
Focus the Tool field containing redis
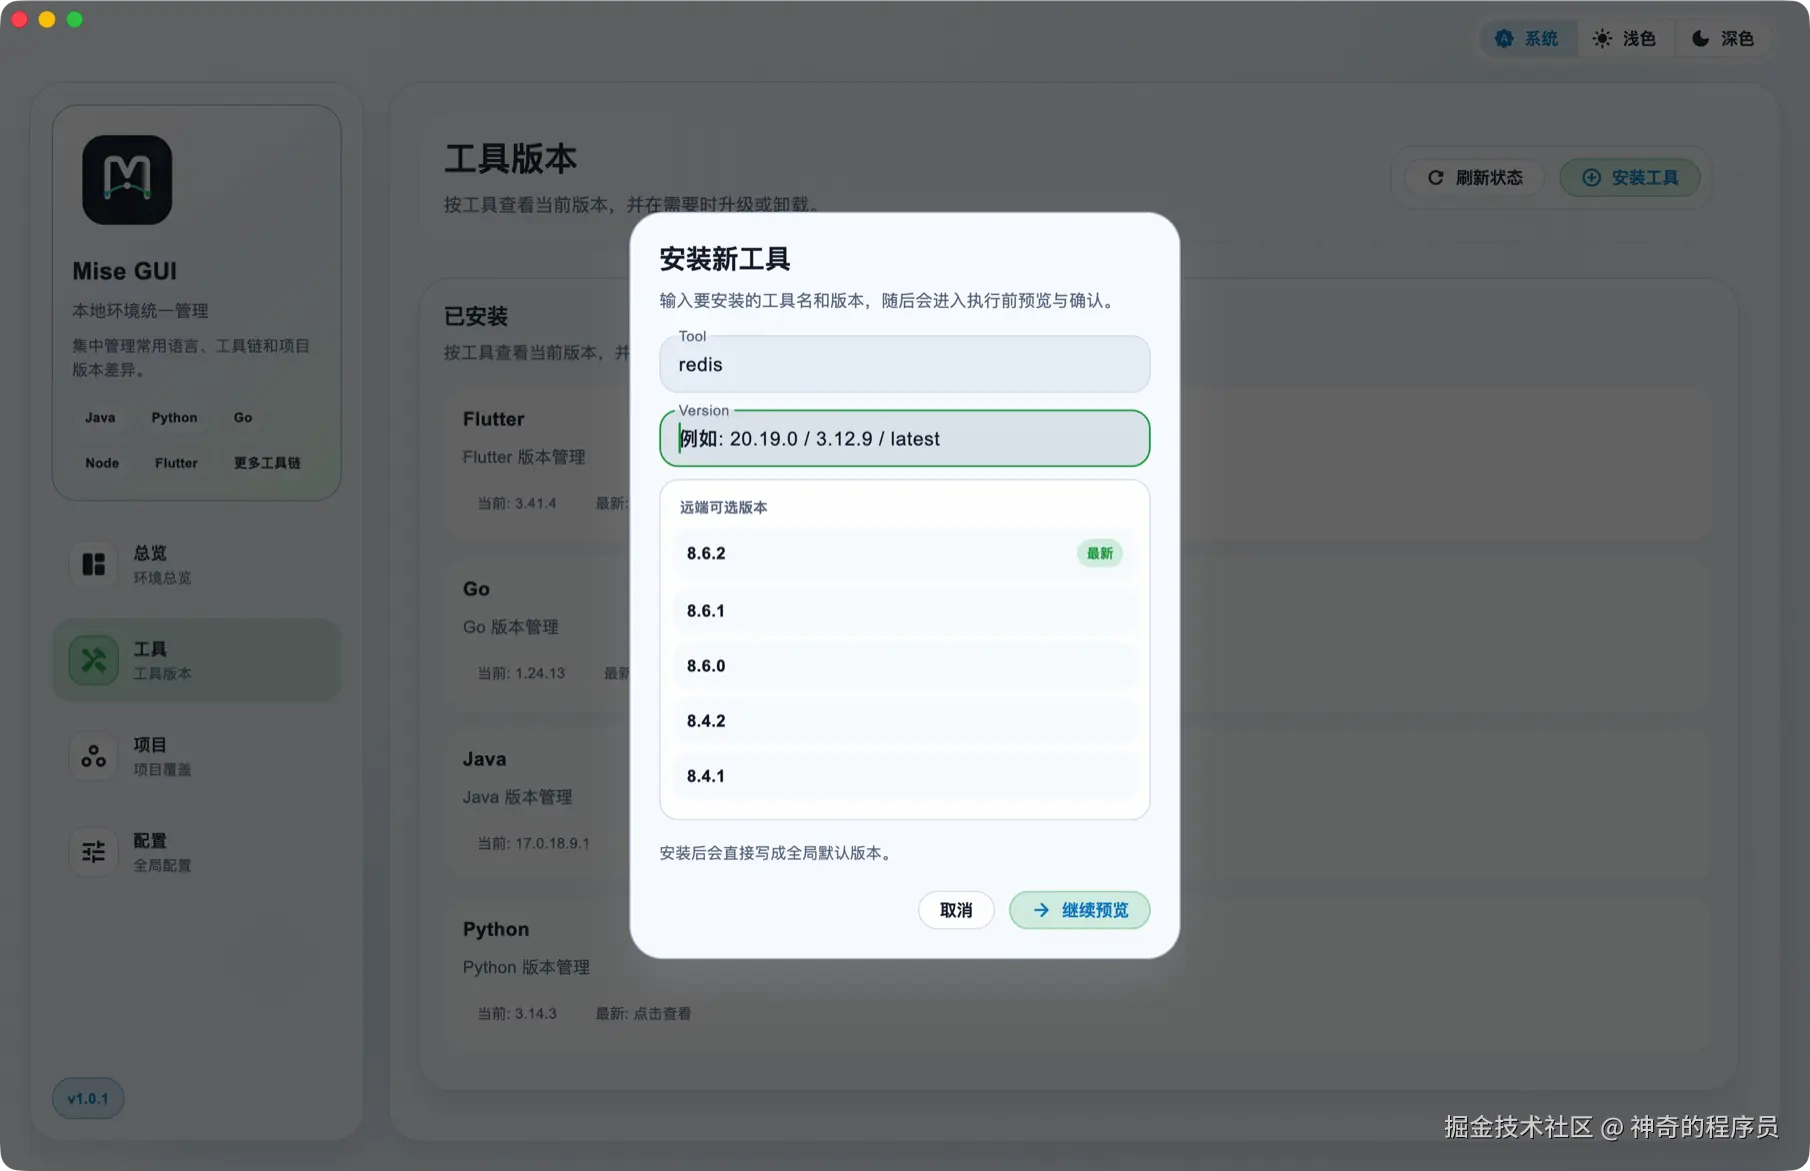[905, 364]
